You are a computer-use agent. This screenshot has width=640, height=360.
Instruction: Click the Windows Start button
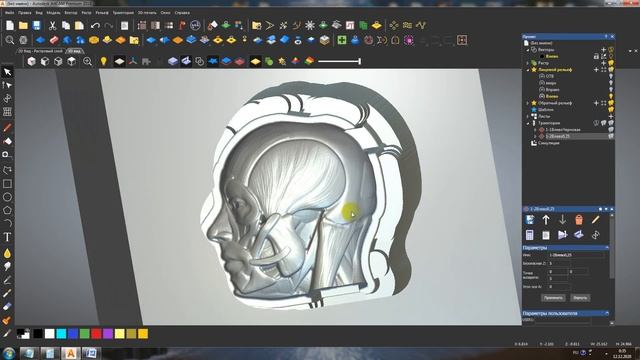tap(9, 353)
